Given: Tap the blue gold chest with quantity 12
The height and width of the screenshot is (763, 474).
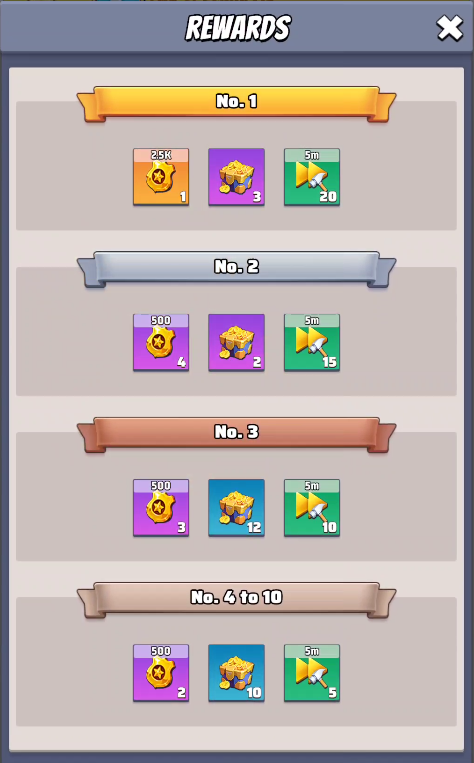Looking at the screenshot, I should click(237, 508).
